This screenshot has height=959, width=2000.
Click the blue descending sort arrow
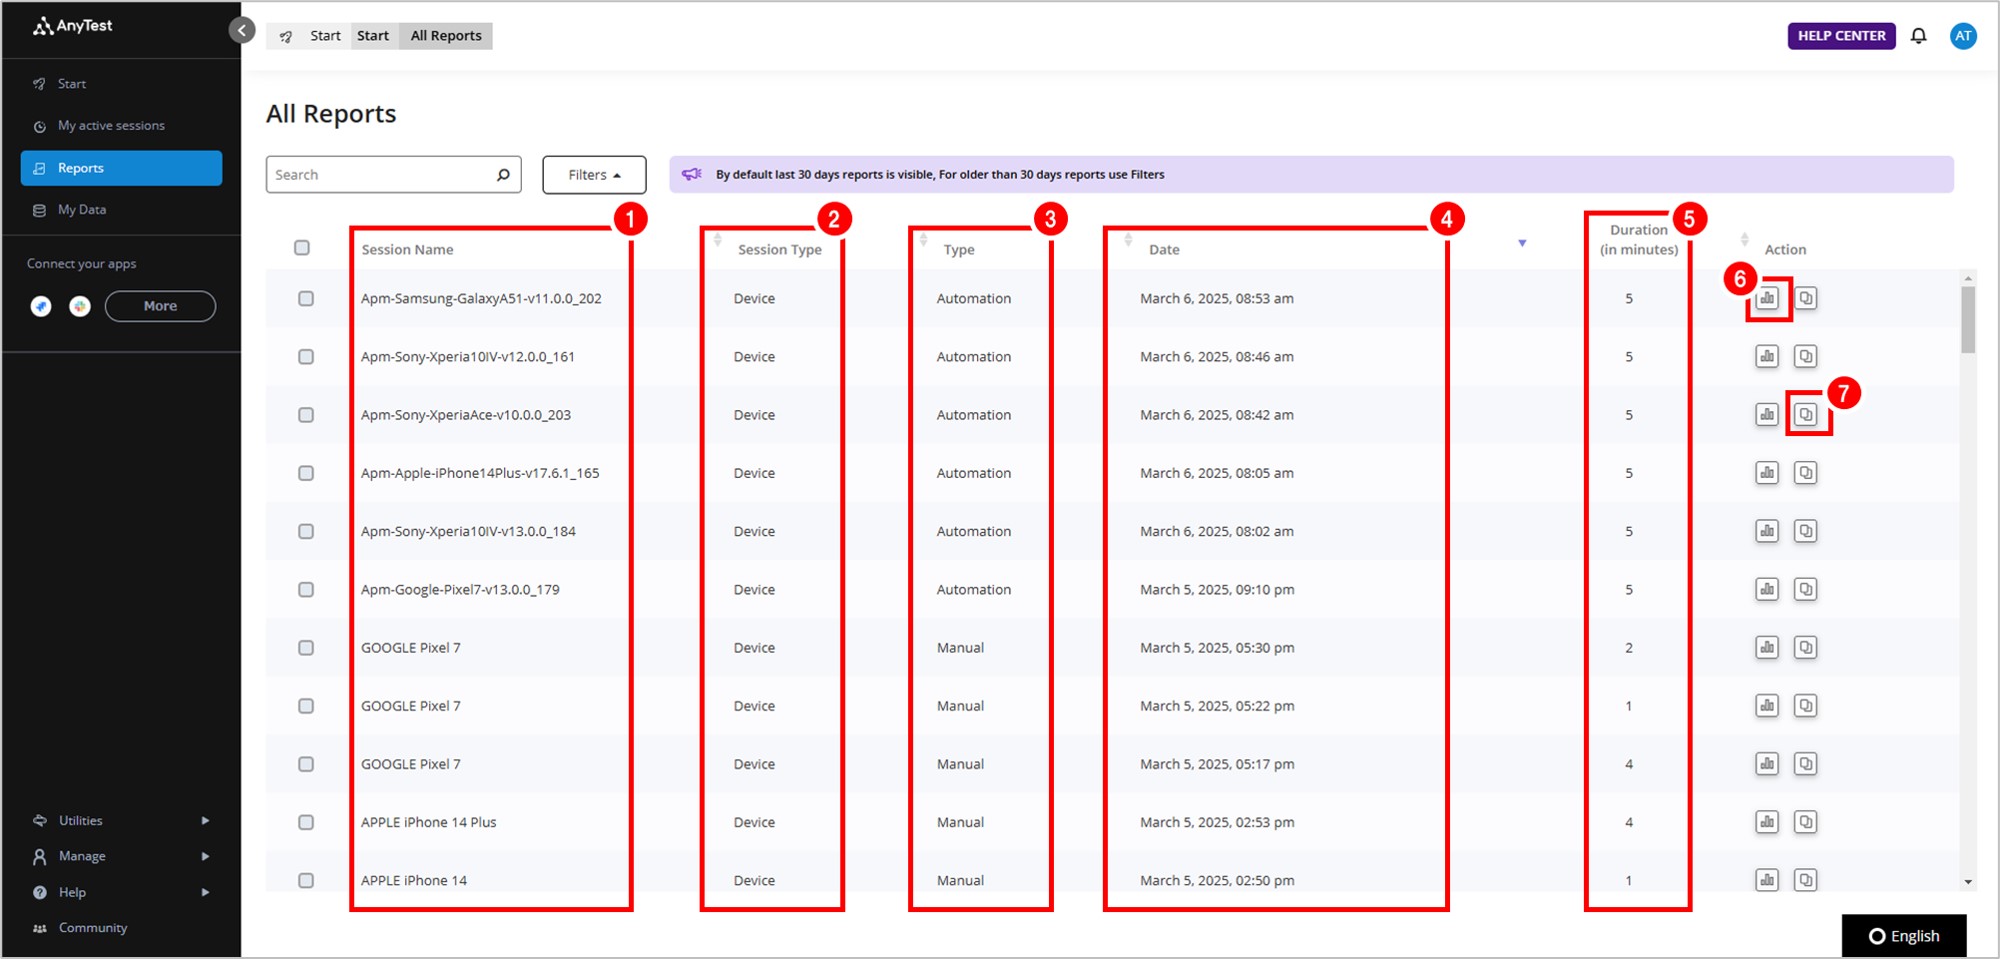click(1522, 243)
